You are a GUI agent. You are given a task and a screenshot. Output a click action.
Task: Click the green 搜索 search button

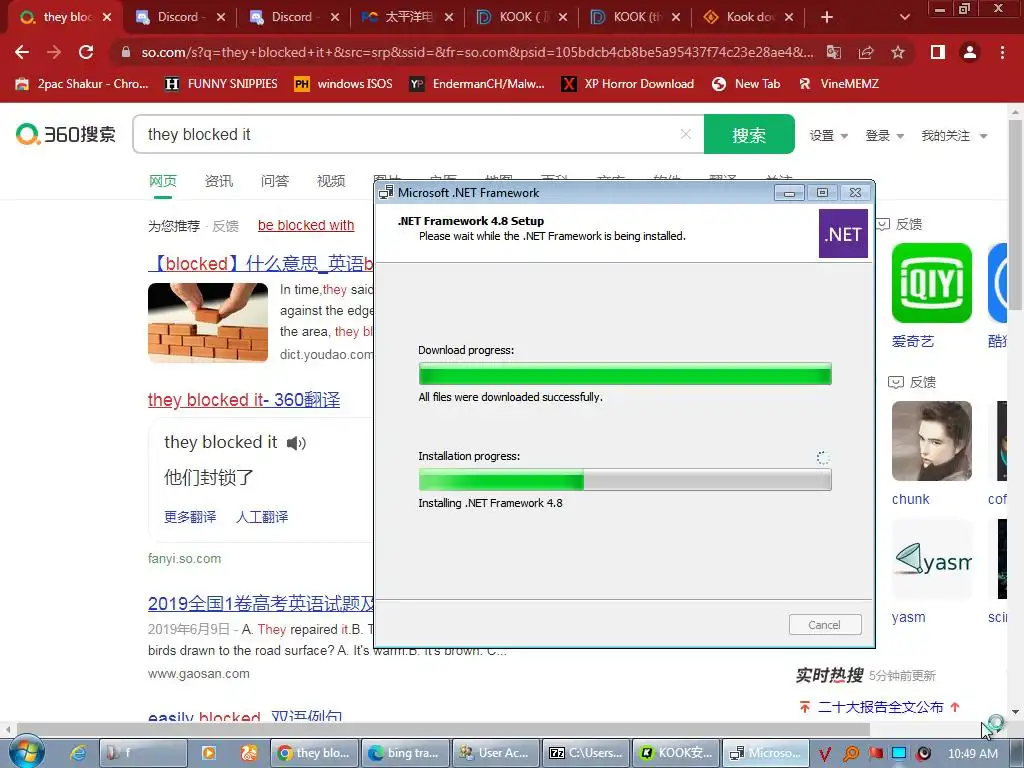[749, 135]
